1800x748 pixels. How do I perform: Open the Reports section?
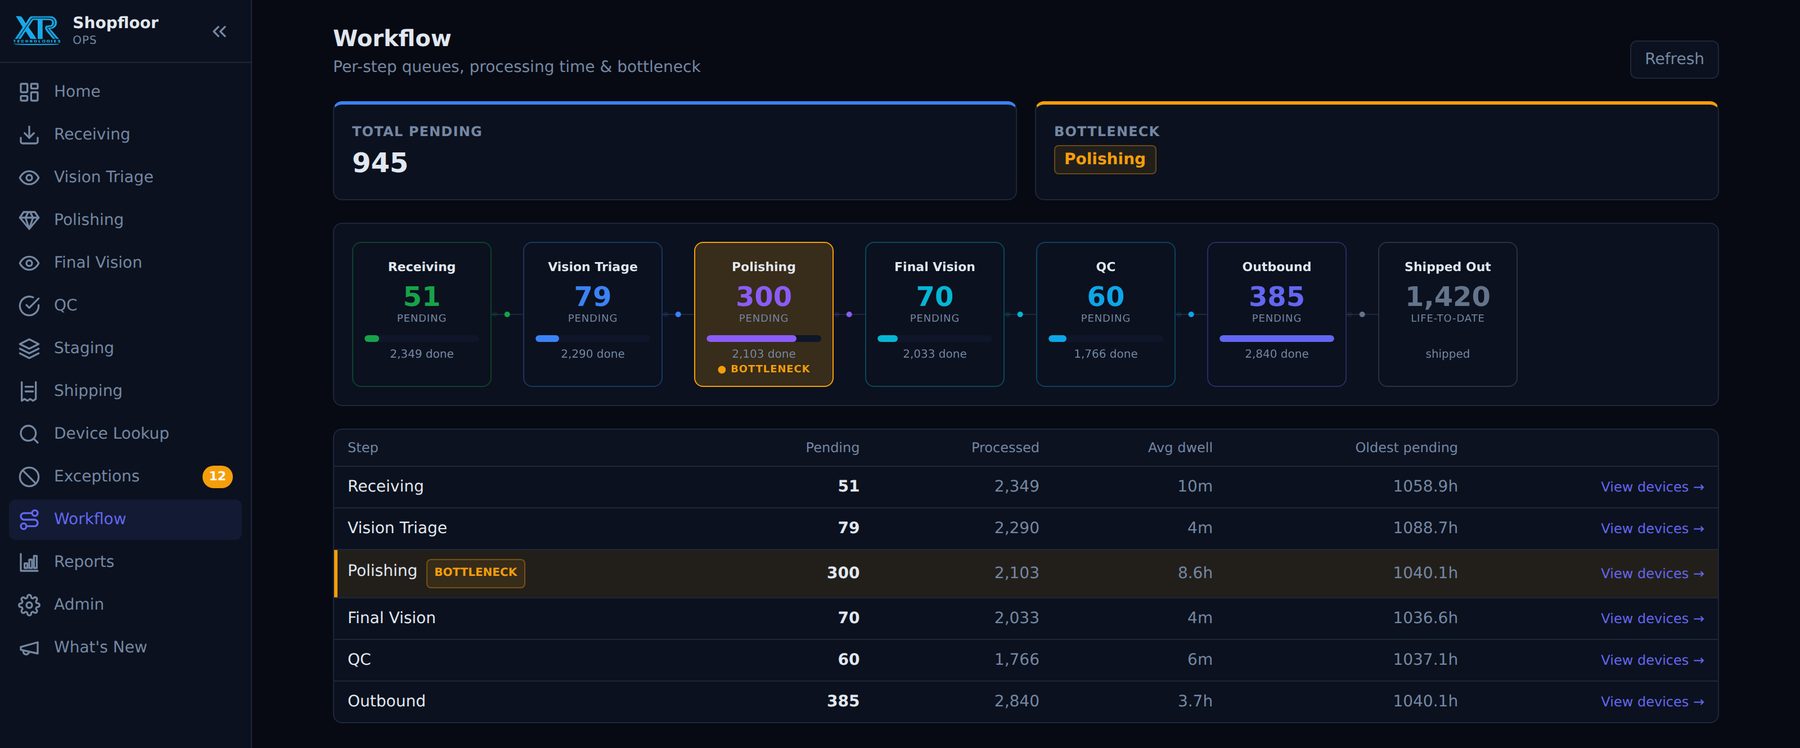pyautogui.click(x=125, y=562)
